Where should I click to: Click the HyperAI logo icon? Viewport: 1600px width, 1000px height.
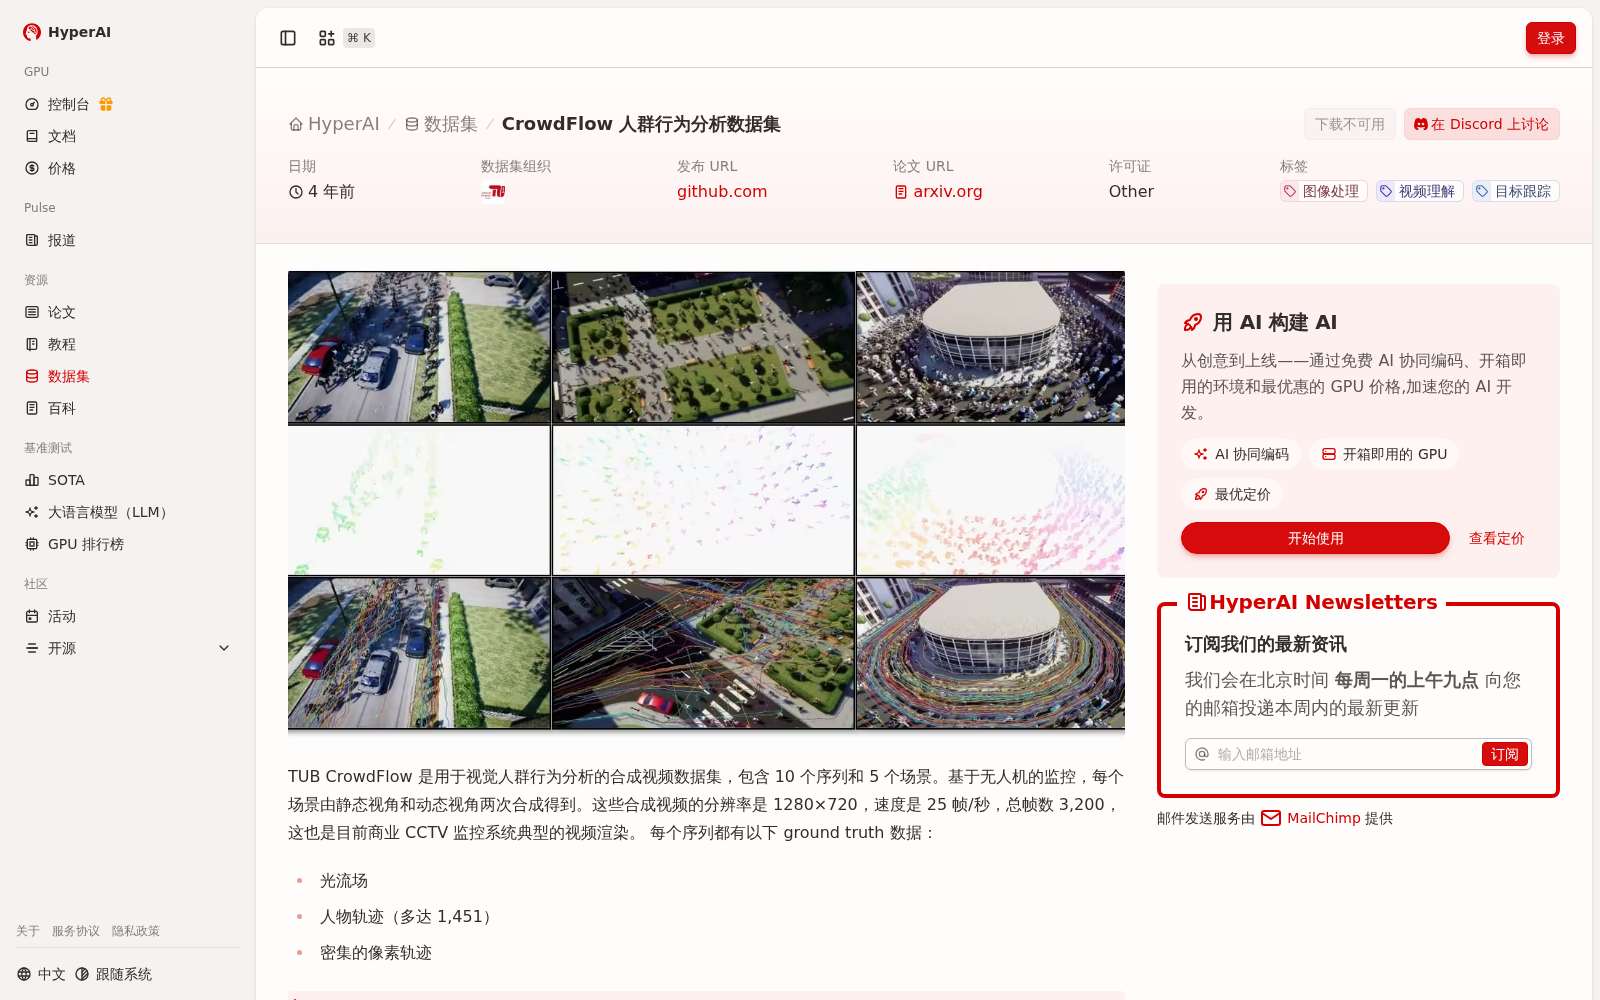[32, 32]
